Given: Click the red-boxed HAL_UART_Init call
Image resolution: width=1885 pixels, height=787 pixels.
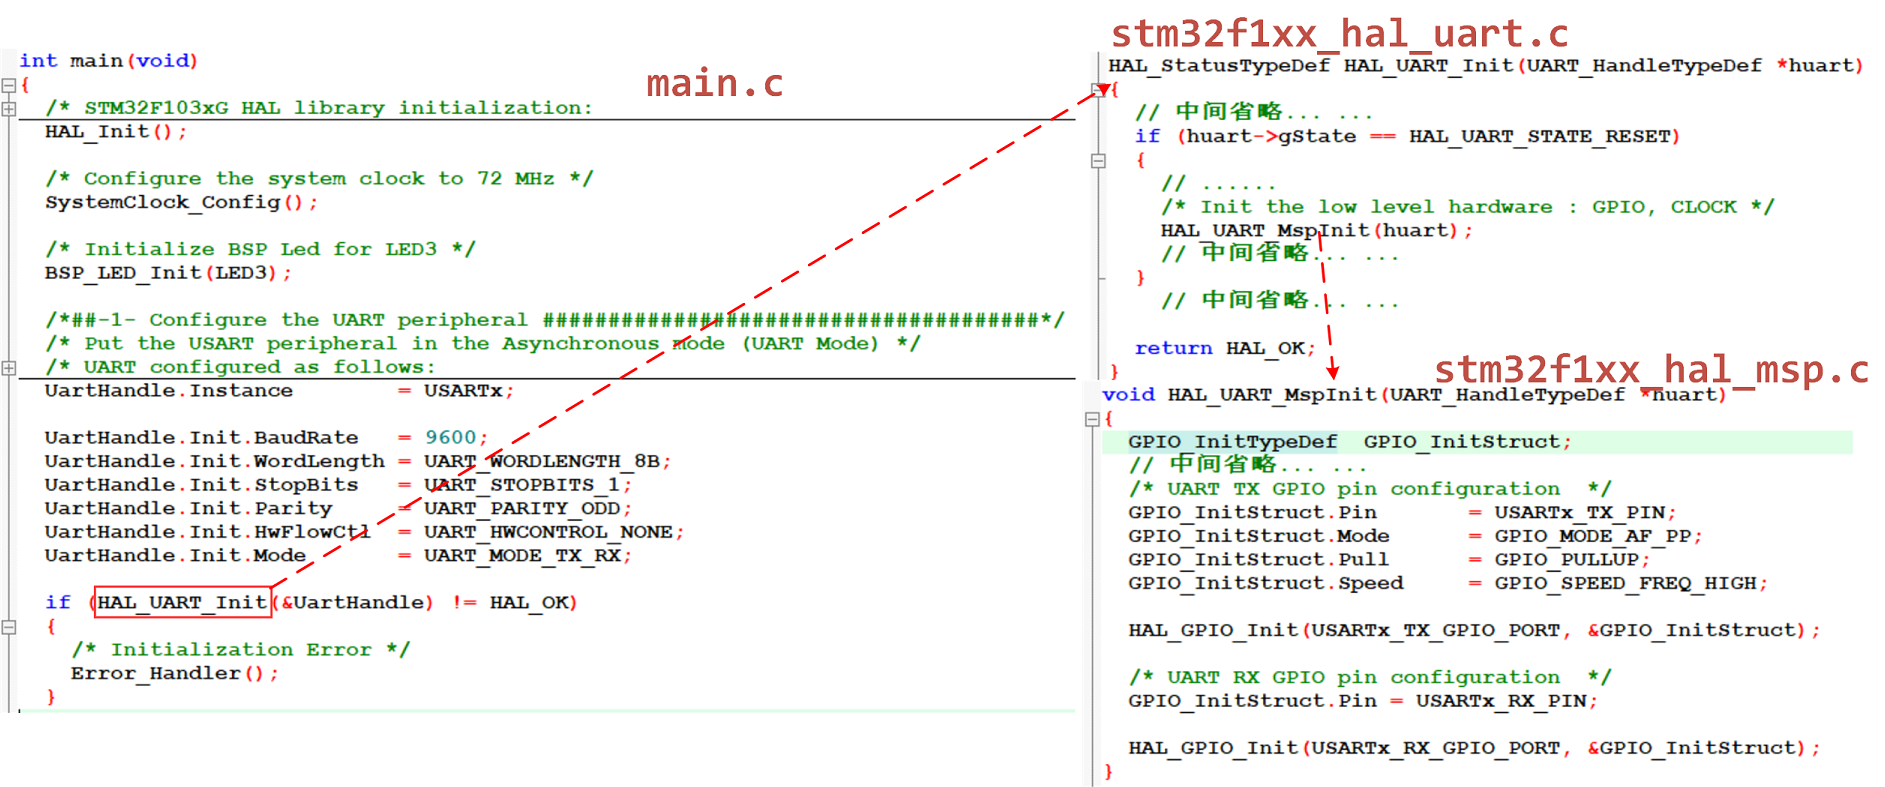Looking at the screenshot, I should click(182, 602).
